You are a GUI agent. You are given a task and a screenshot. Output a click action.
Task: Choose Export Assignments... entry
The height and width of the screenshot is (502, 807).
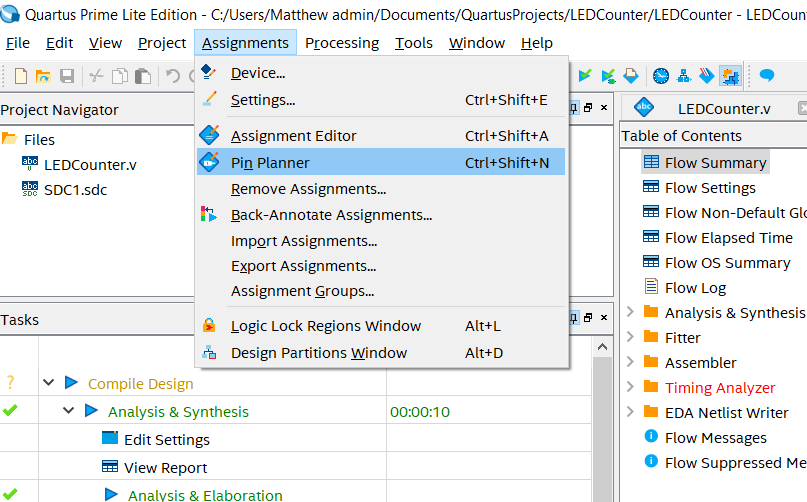click(381, 266)
